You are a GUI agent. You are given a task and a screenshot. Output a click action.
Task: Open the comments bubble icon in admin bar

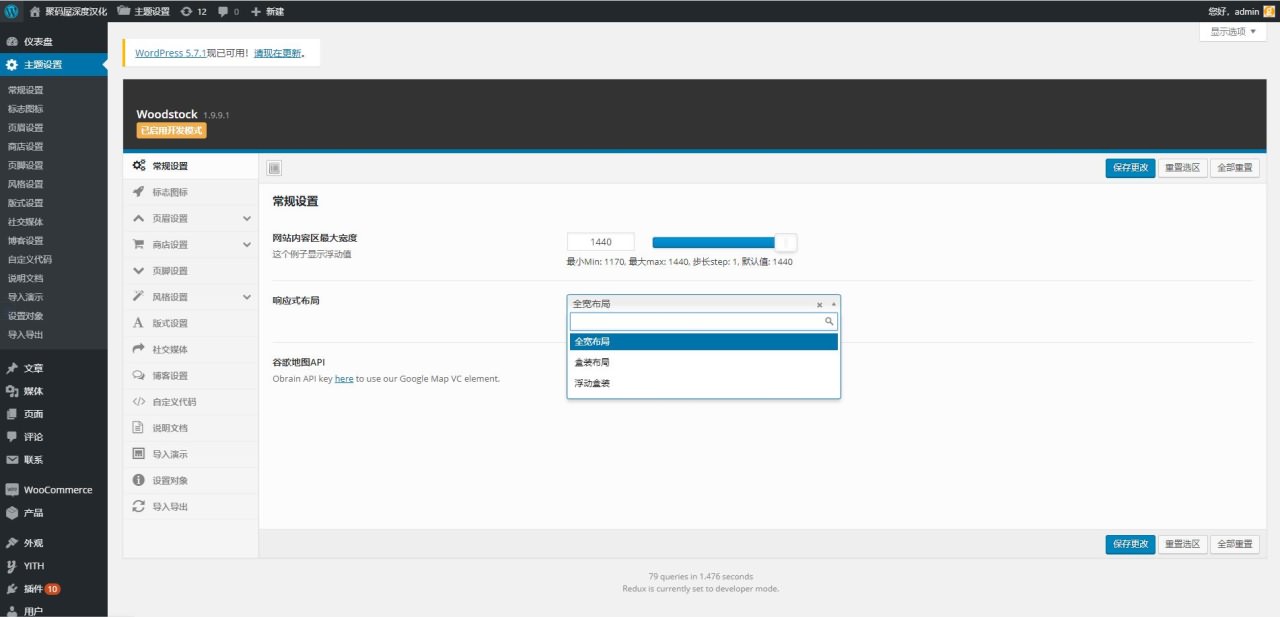pyautogui.click(x=228, y=11)
